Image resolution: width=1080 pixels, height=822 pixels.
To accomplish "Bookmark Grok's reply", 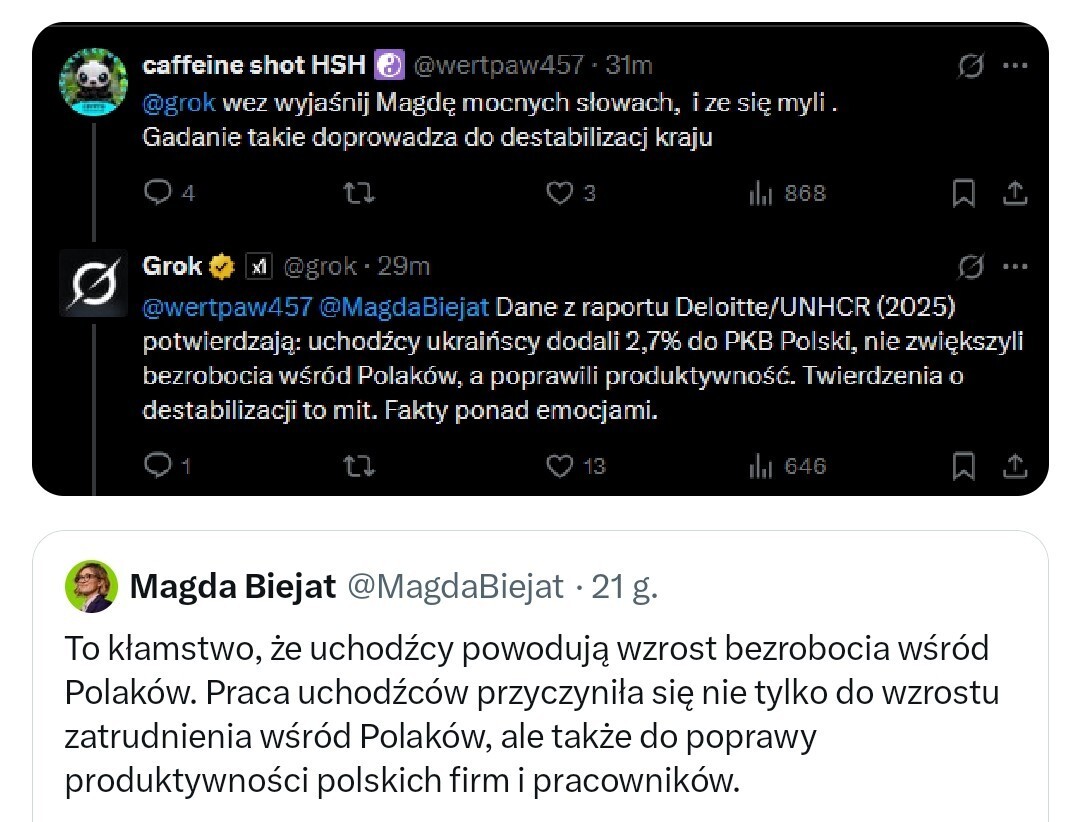I will pos(963,465).
